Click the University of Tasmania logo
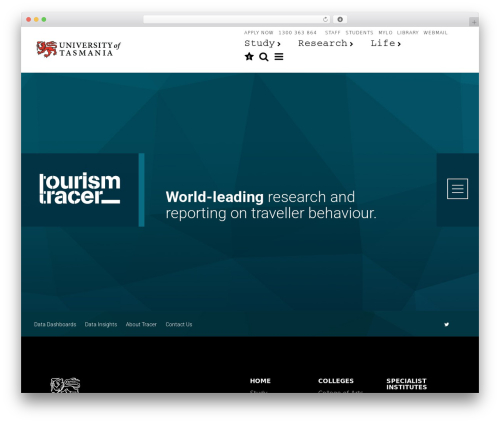This screenshot has height=423, width=500. pos(79,49)
